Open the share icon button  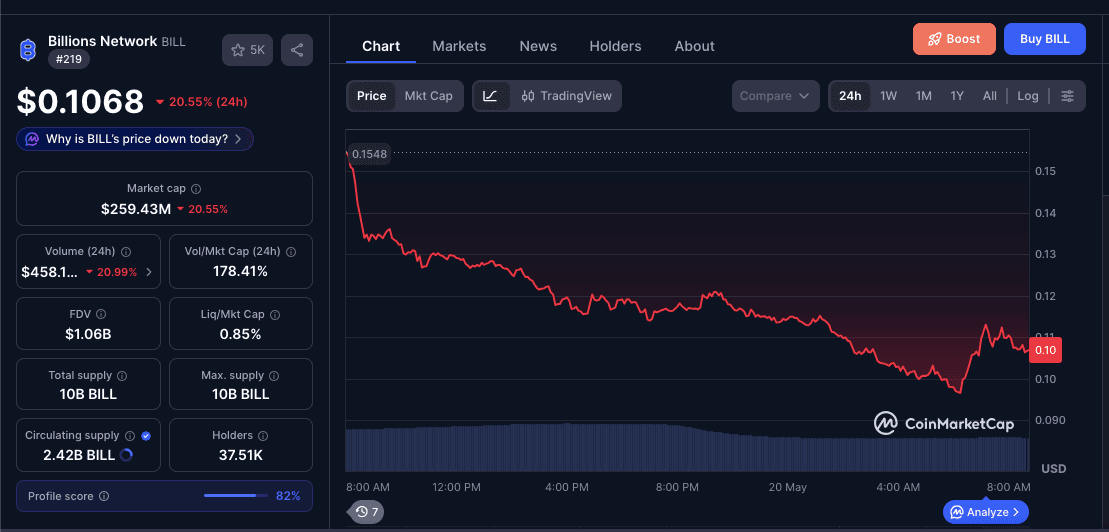click(297, 50)
